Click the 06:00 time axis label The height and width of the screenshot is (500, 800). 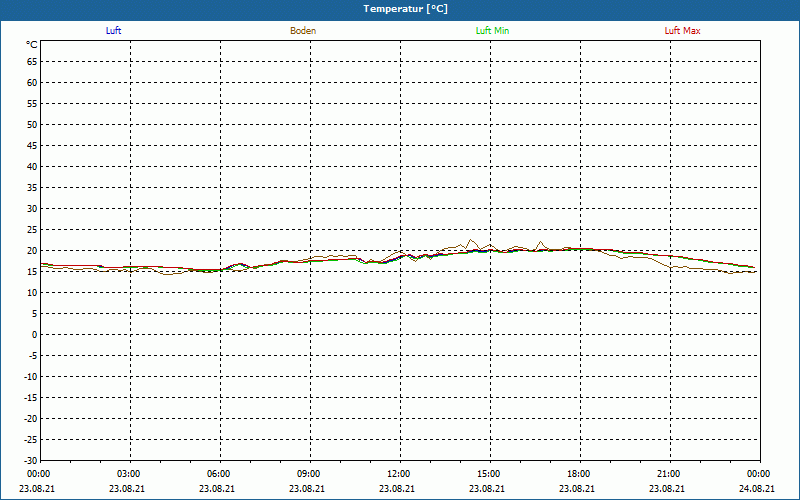[x=218, y=474]
